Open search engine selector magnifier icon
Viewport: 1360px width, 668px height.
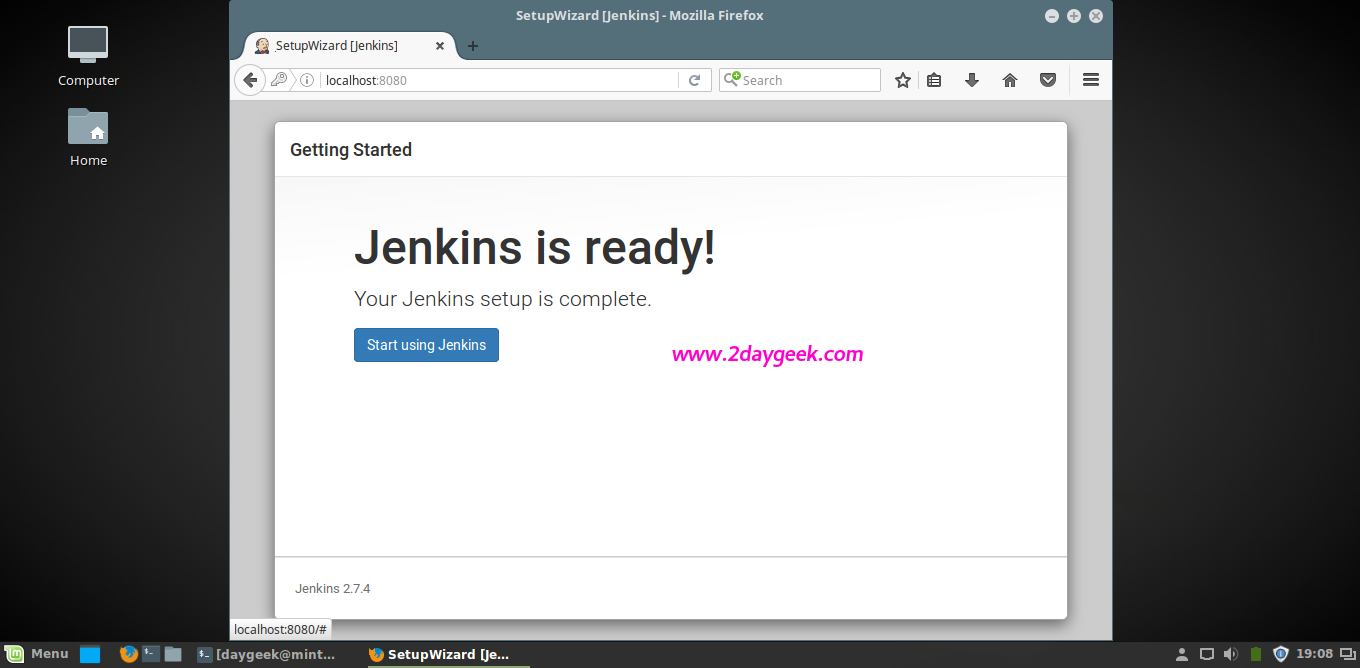(732, 79)
